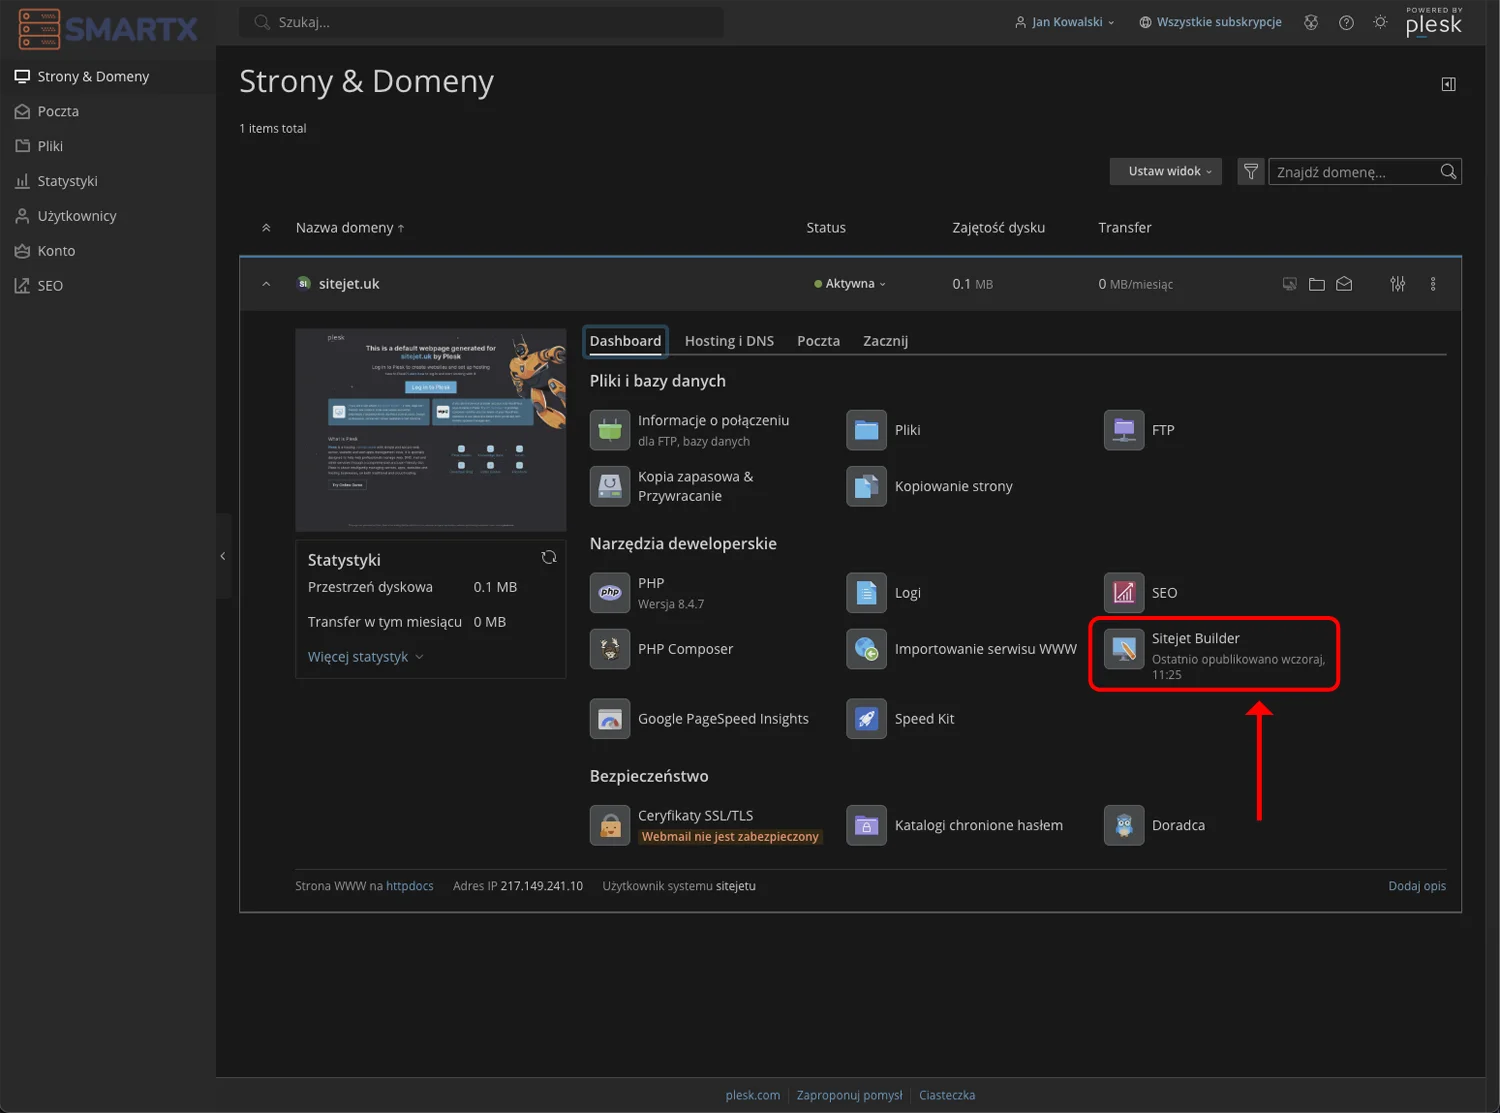Toggle the left sidebar collapse arrow
This screenshot has height=1113, width=1500.
(x=223, y=555)
